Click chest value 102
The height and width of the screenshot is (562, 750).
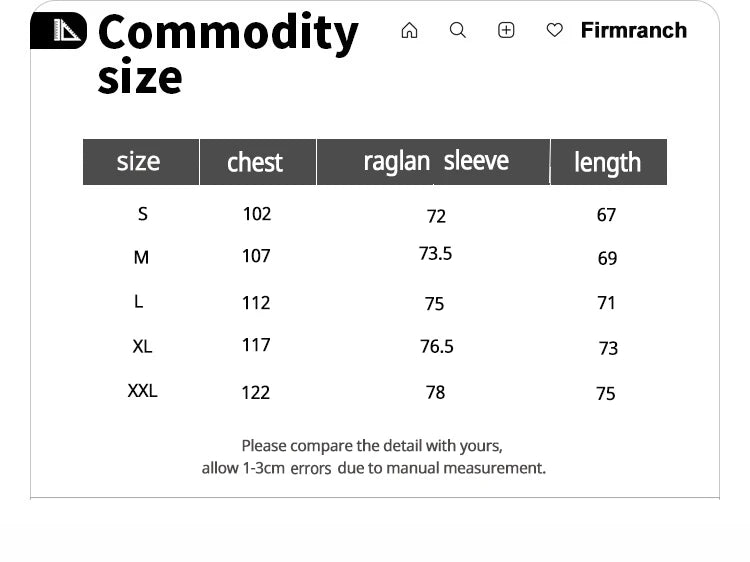click(257, 214)
